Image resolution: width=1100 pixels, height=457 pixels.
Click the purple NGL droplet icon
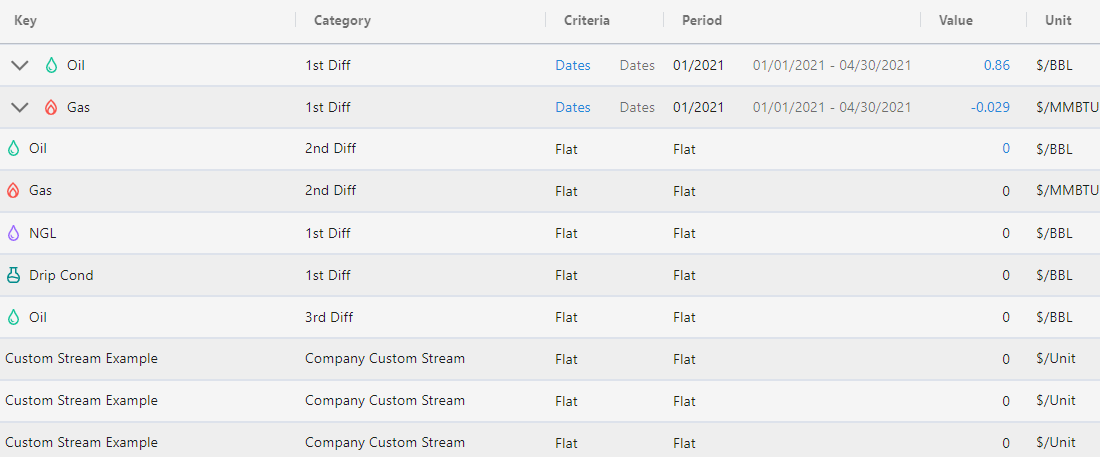13,233
